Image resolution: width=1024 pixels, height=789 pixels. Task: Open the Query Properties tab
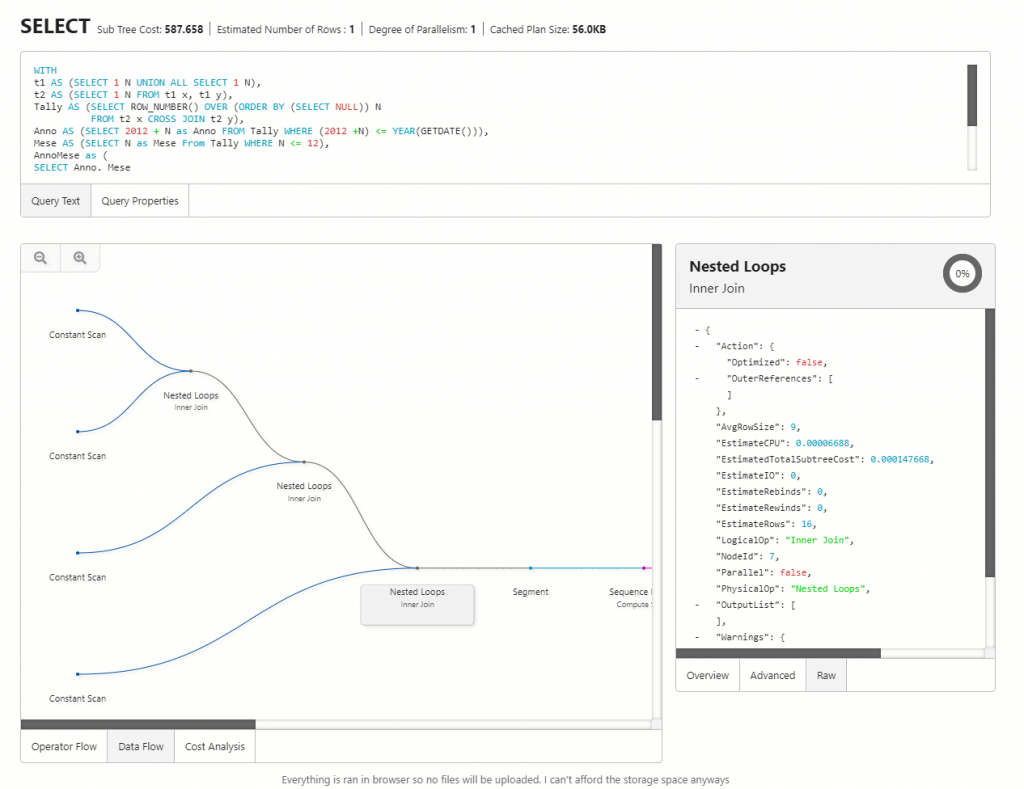[x=139, y=201]
